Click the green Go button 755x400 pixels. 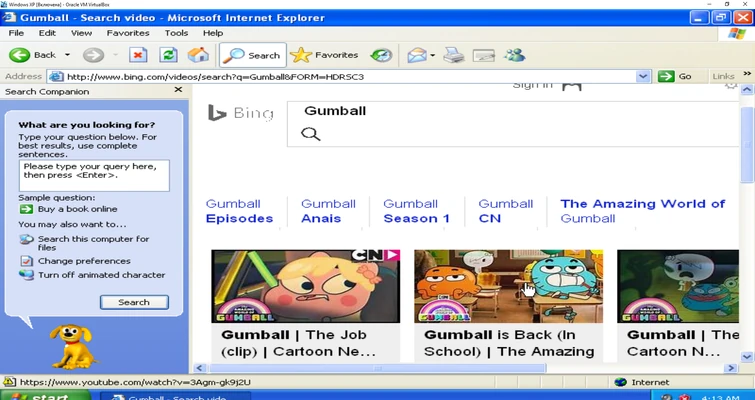675,77
